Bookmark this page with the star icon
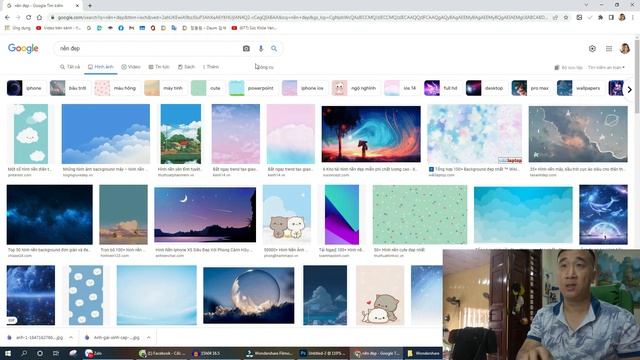Screen dimensions: 640x360 (566, 17)
